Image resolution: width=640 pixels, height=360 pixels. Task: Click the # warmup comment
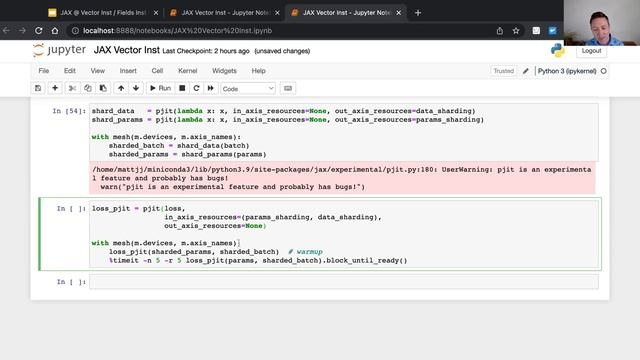(x=305, y=252)
